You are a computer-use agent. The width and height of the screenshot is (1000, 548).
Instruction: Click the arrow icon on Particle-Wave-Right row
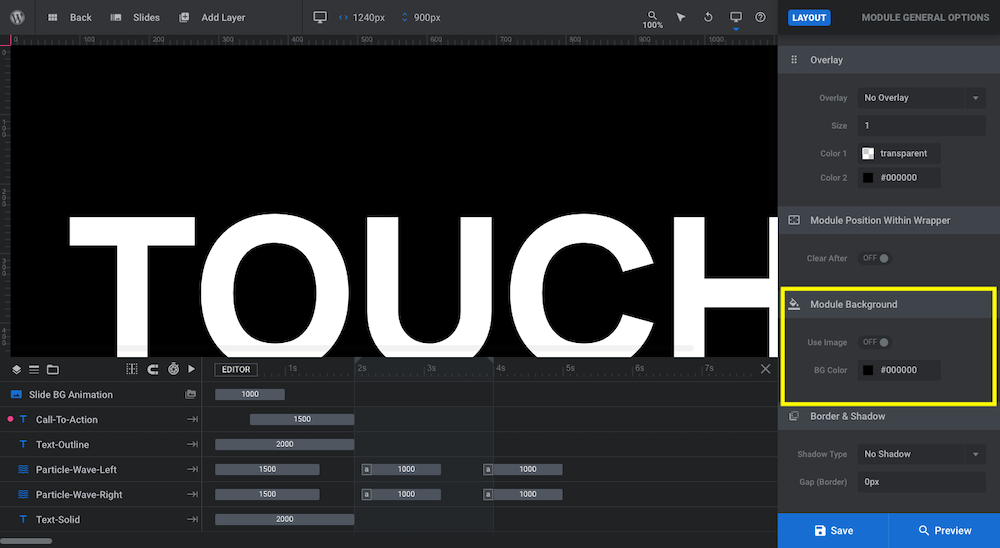point(192,494)
